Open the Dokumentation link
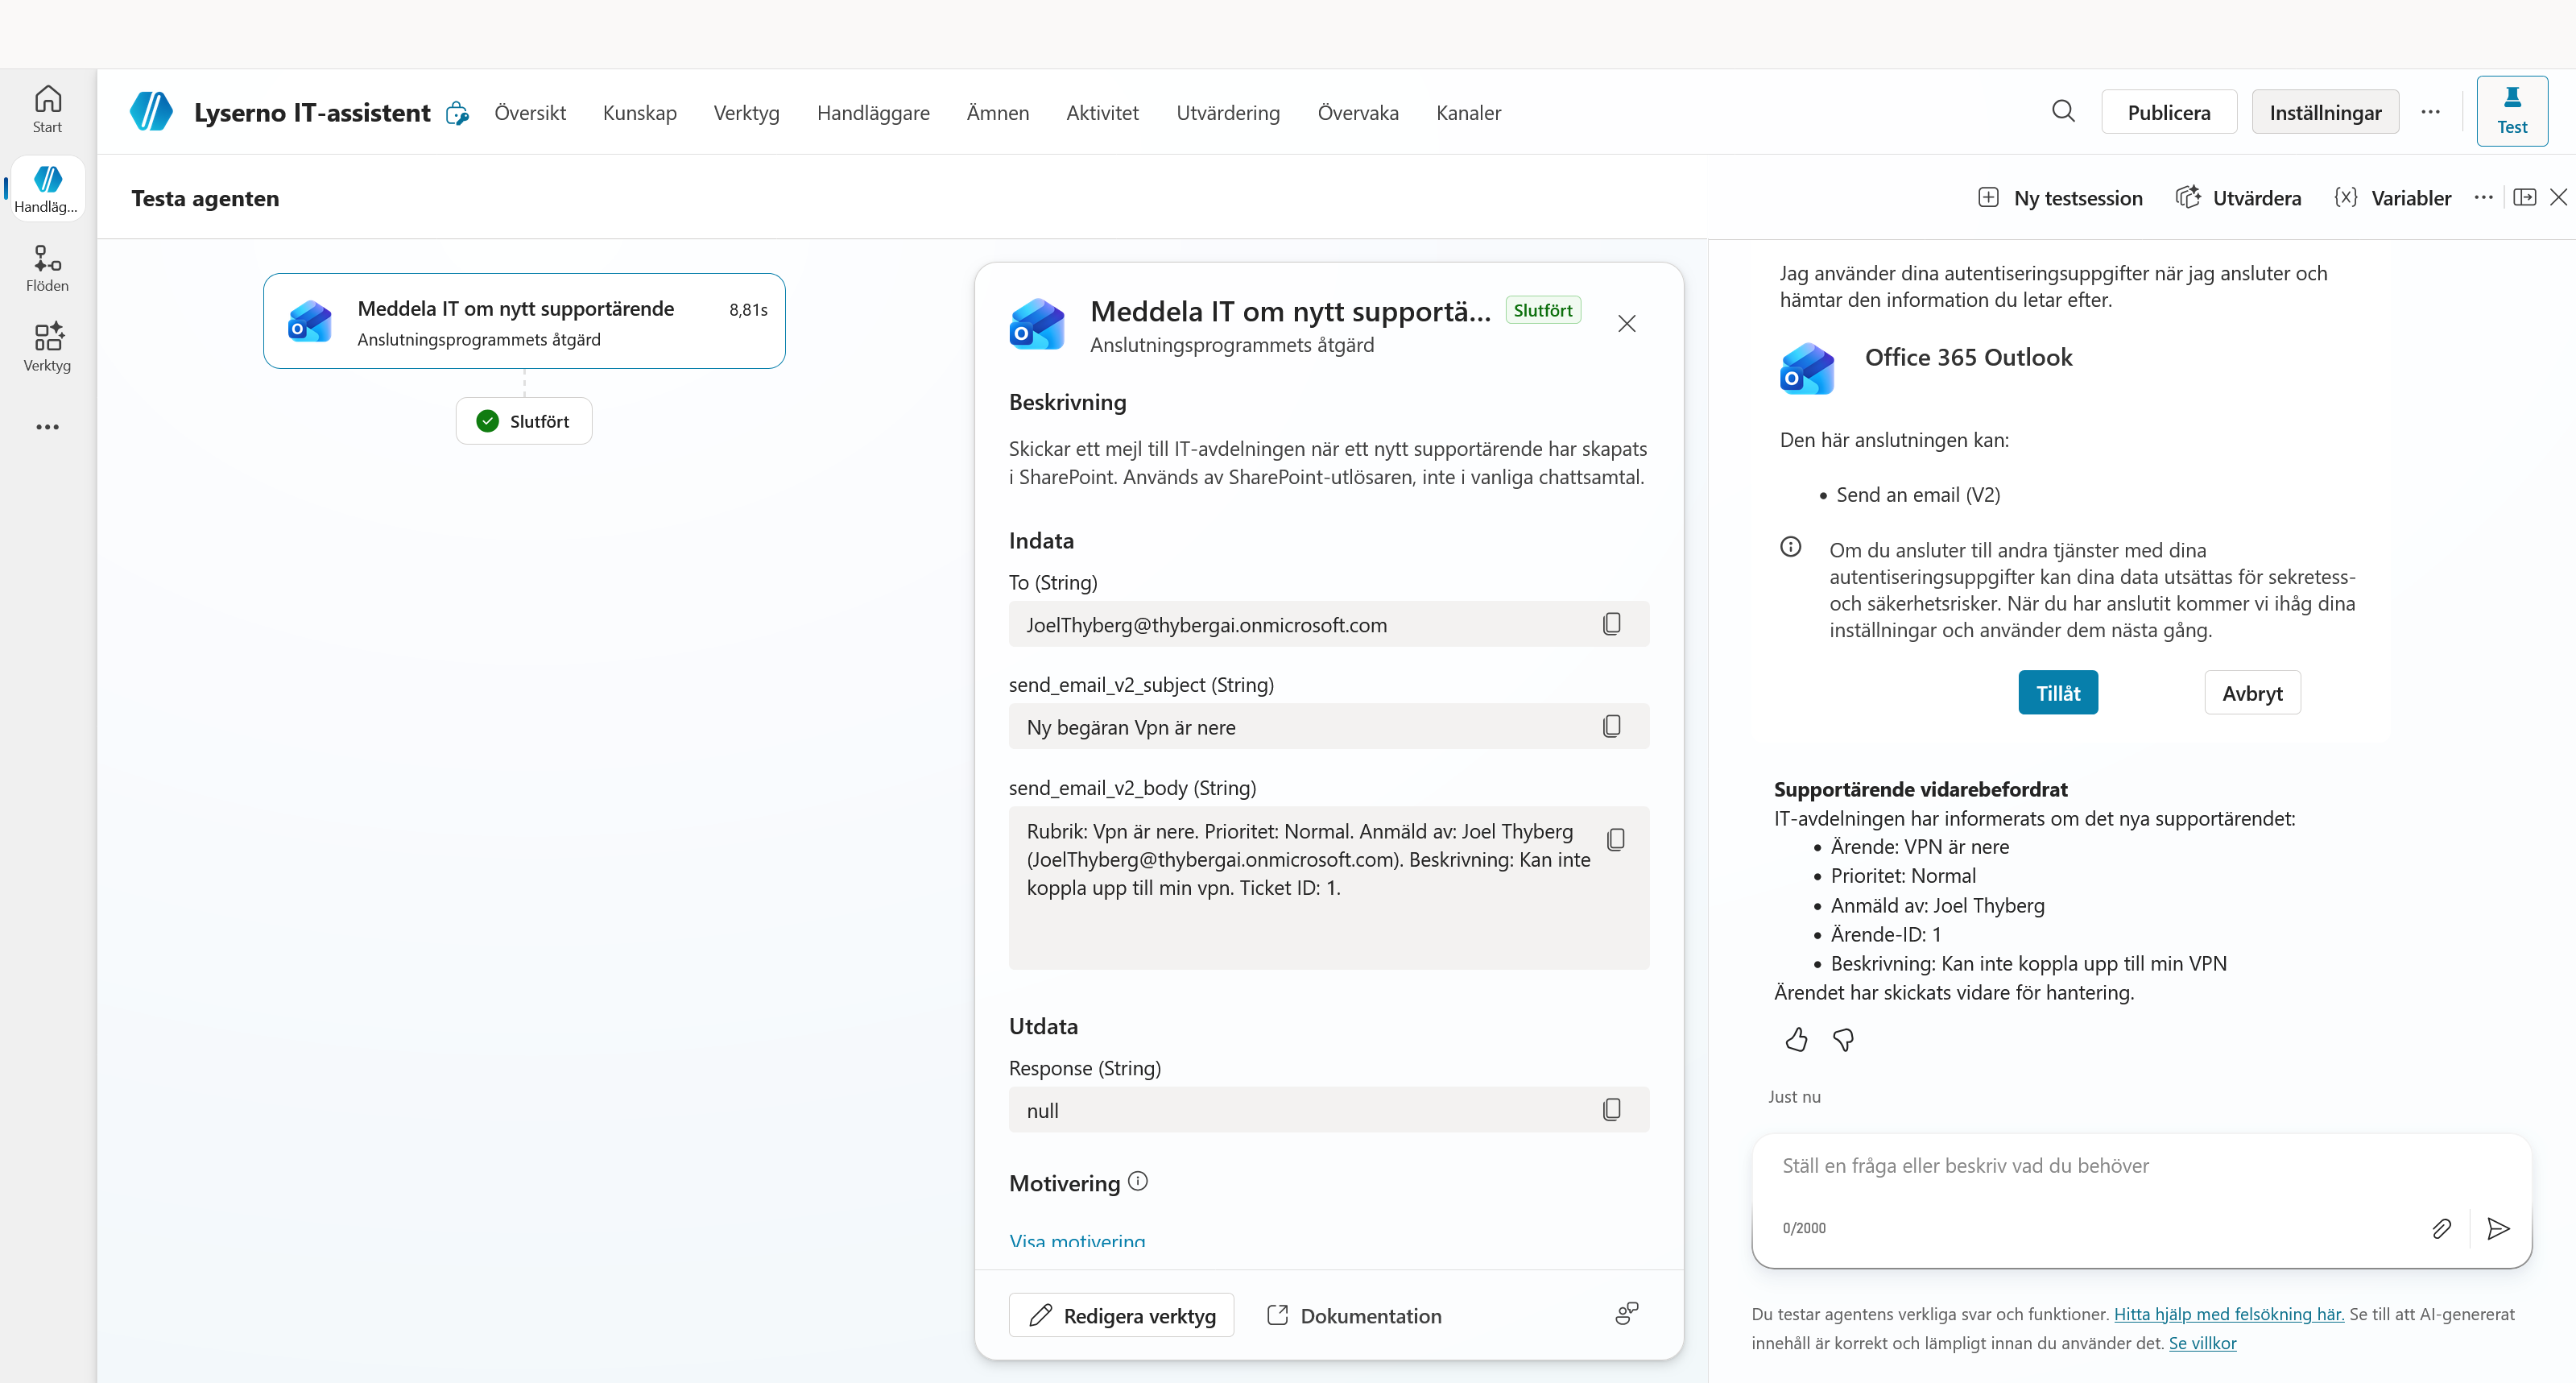The height and width of the screenshot is (1383, 2576). [x=1355, y=1315]
